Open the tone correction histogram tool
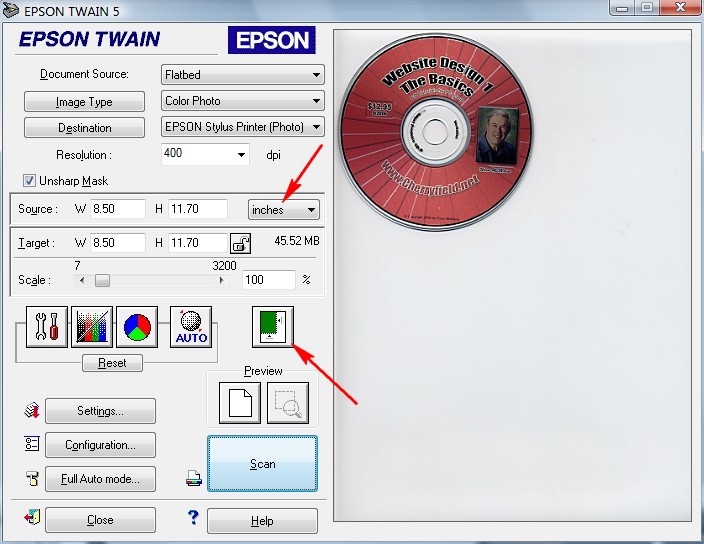 [92, 327]
